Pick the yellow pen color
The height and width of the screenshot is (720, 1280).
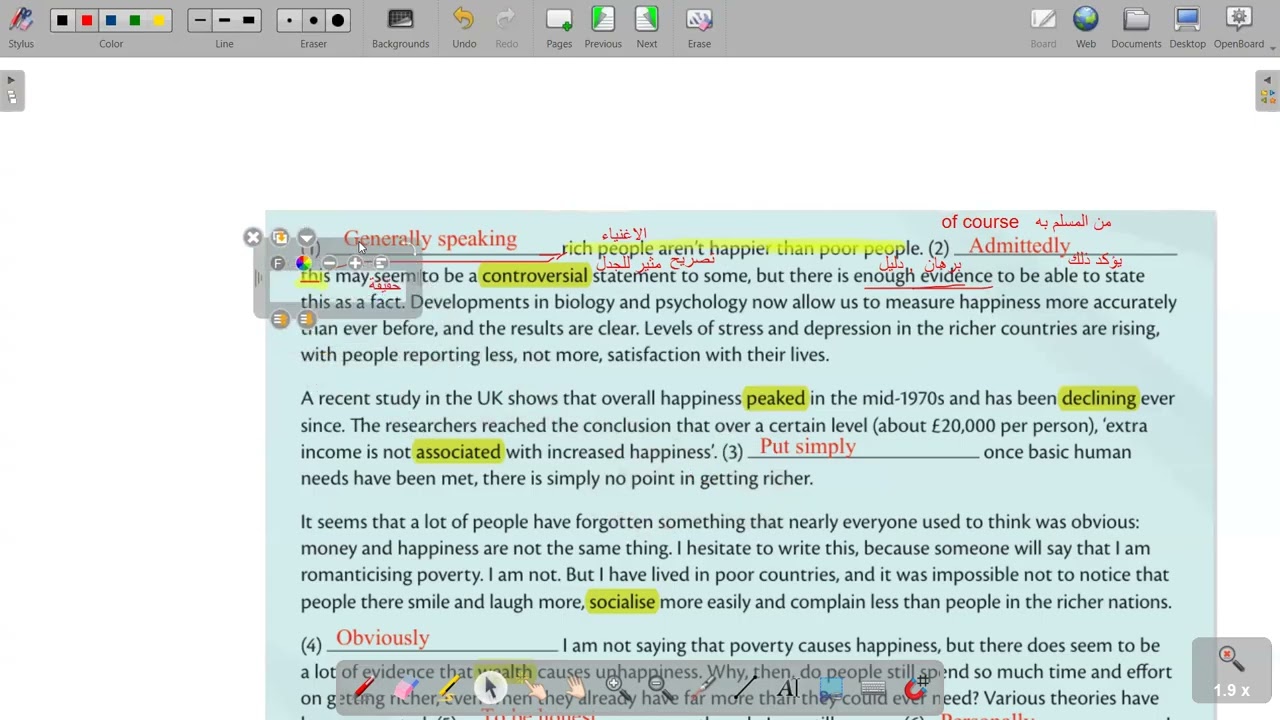(x=159, y=20)
